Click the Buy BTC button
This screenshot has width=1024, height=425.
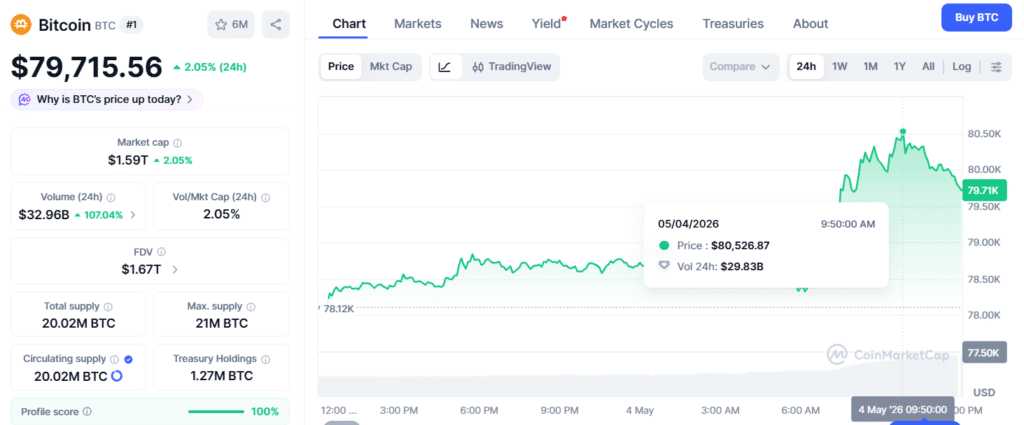click(x=976, y=18)
